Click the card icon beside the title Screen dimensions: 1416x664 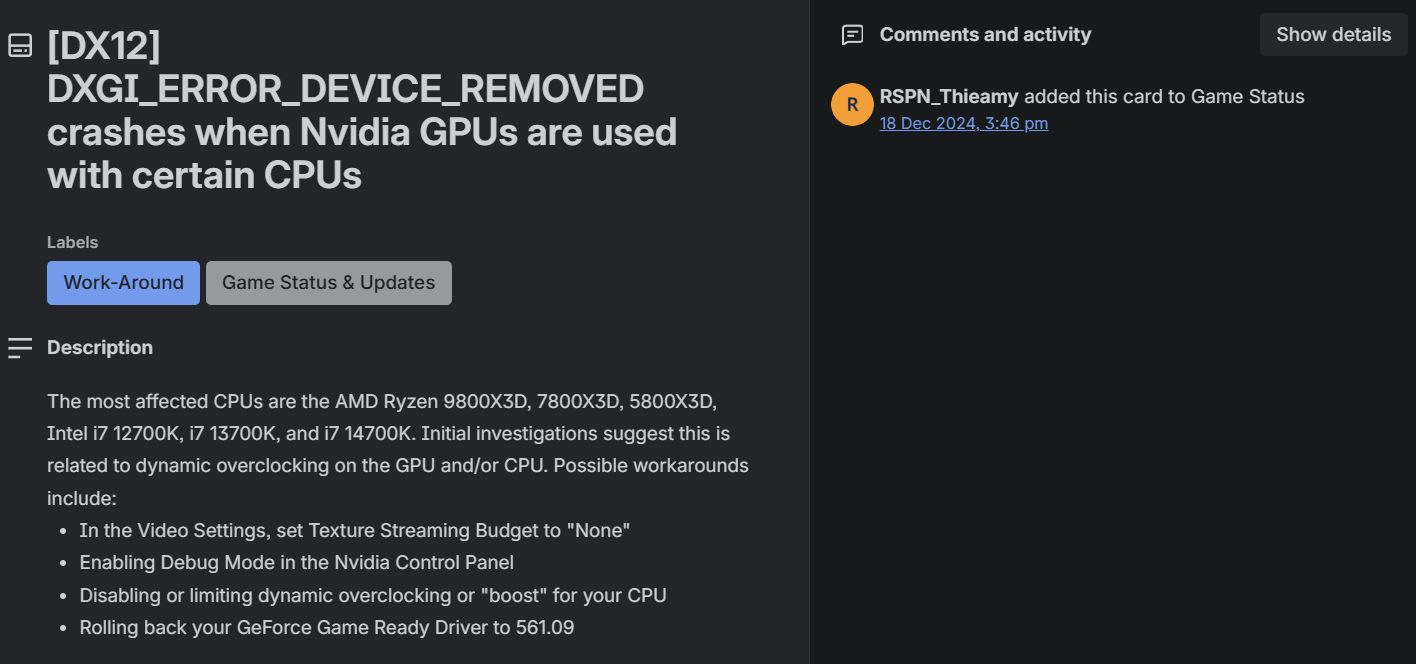pos(20,45)
